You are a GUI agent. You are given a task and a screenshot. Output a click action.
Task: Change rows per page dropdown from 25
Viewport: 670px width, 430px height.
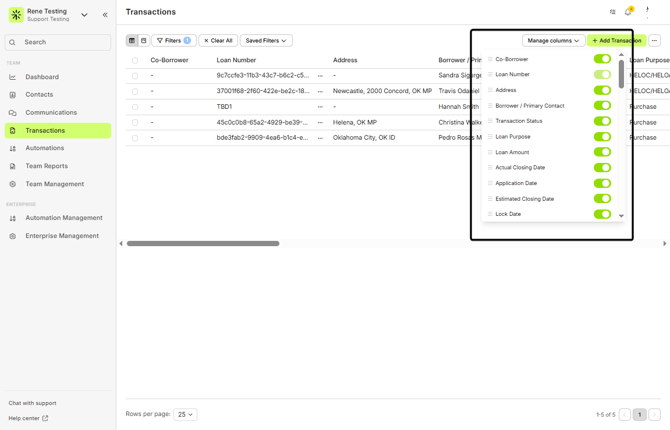(x=185, y=414)
